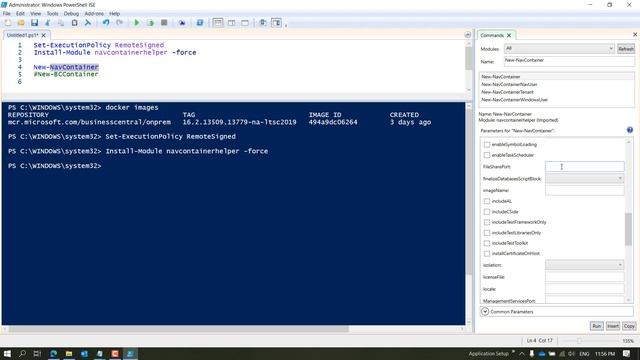Tick the includeTestToolkit checkbox
640x360 pixels.
[487, 243]
